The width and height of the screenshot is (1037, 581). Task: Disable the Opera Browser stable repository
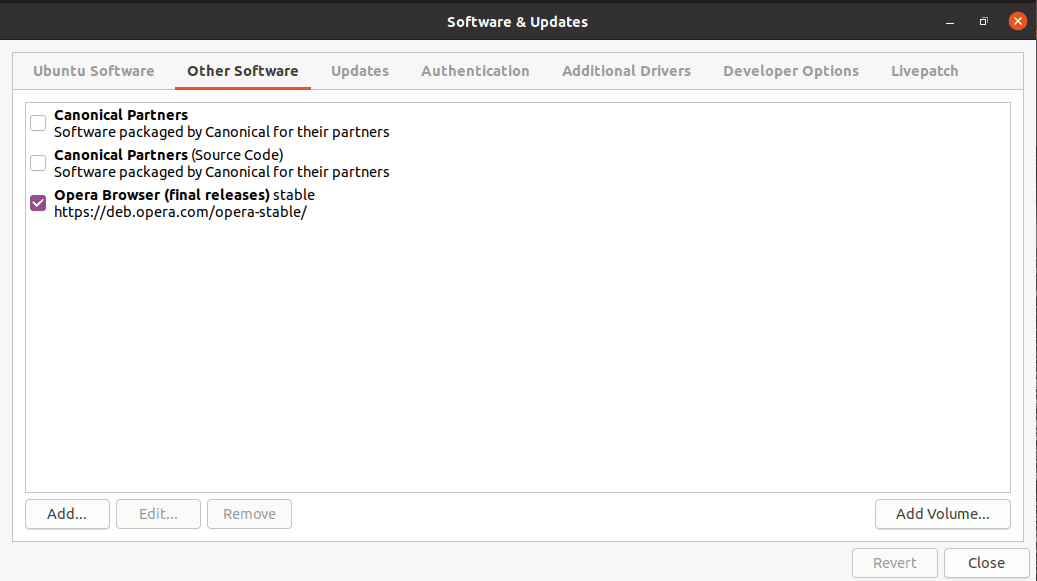37,203
